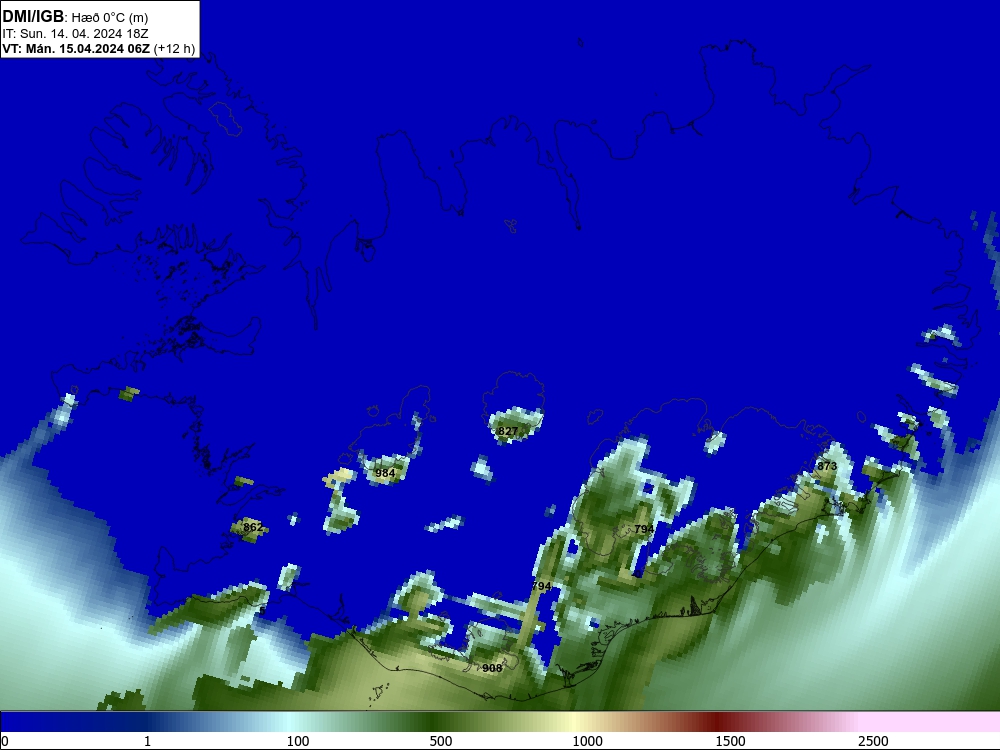Screen dimensions: 1000x750
Task: Click the color scale at the 1500 value
Action: [730, 740]
